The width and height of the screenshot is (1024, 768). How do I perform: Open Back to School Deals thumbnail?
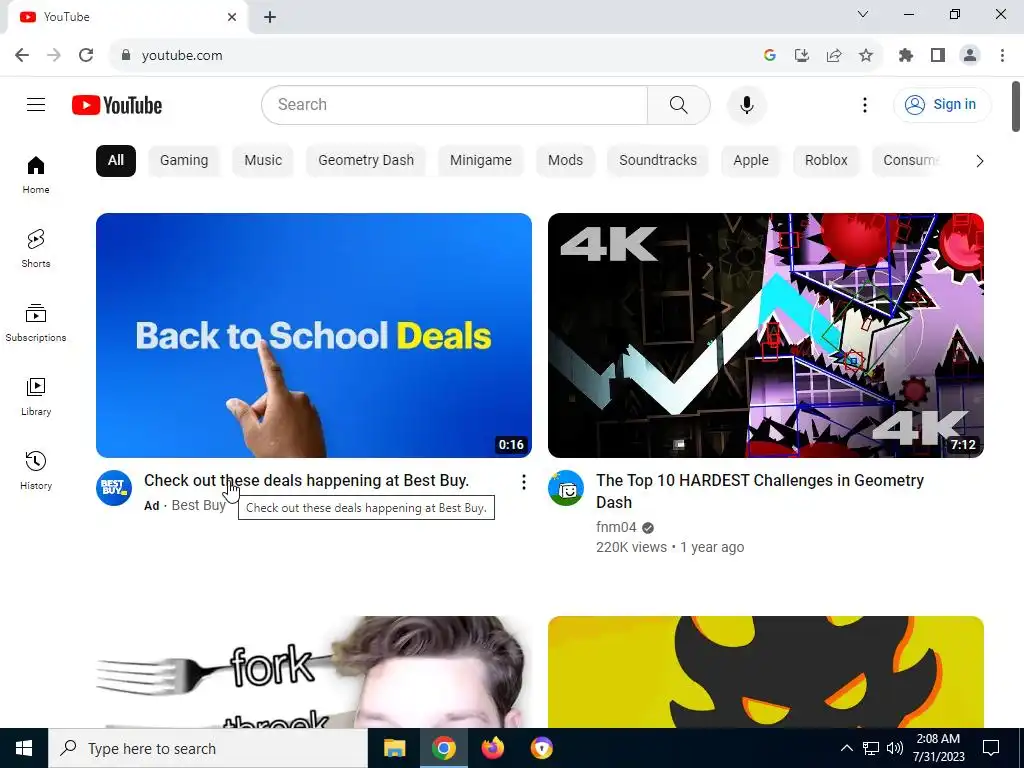[x=313, y=335]
